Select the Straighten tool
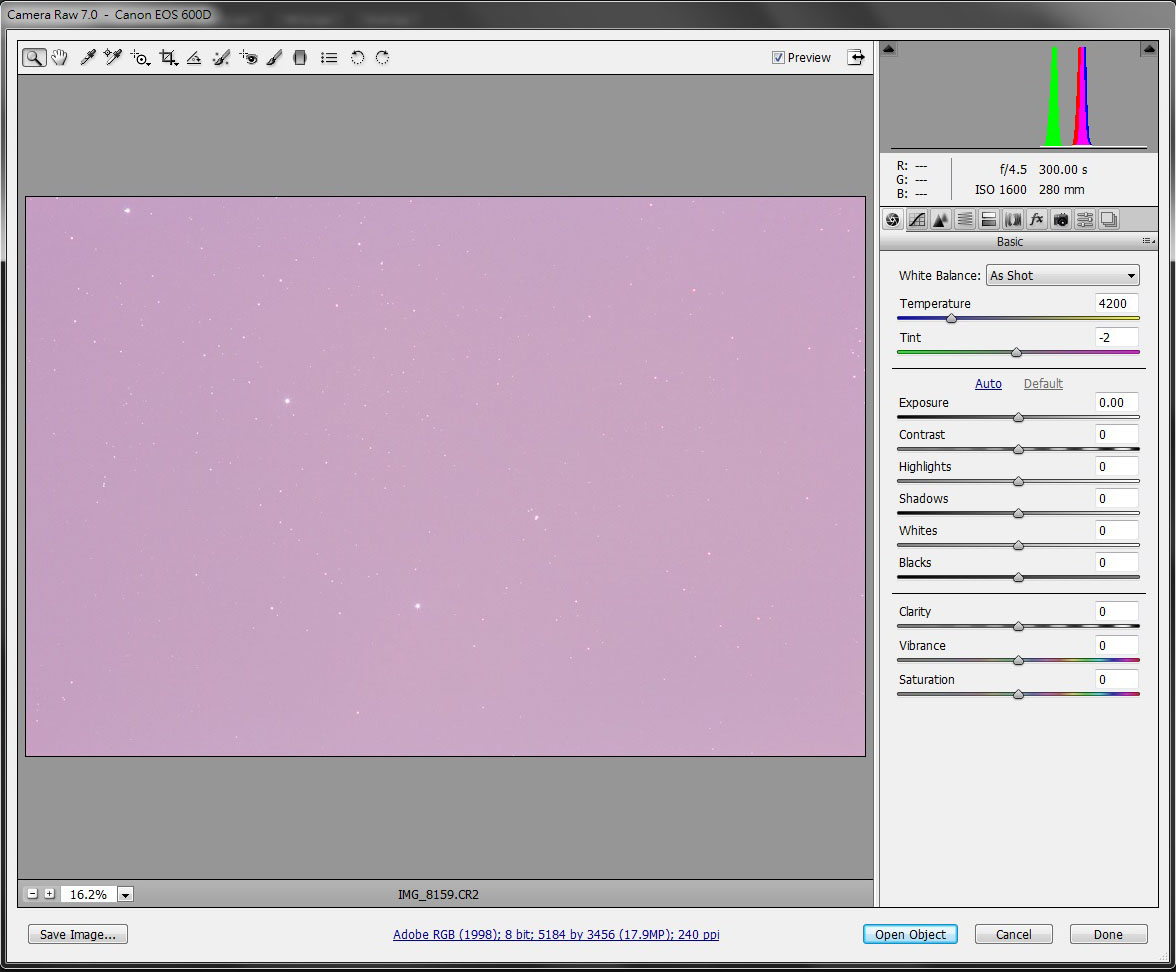Image resolution: width=1176 pixels, height=972 pixels. pos(194,58)
